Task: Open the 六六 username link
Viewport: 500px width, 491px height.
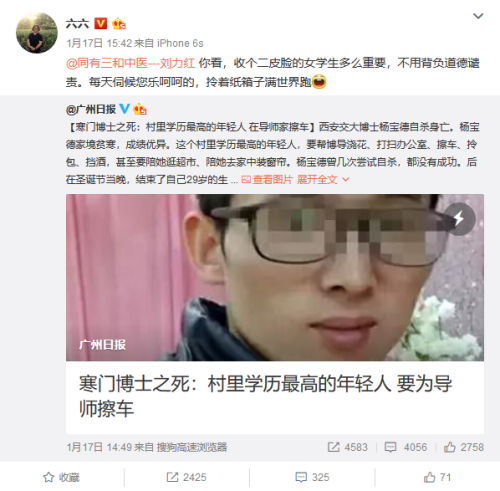Action: (x=77, y=24)
